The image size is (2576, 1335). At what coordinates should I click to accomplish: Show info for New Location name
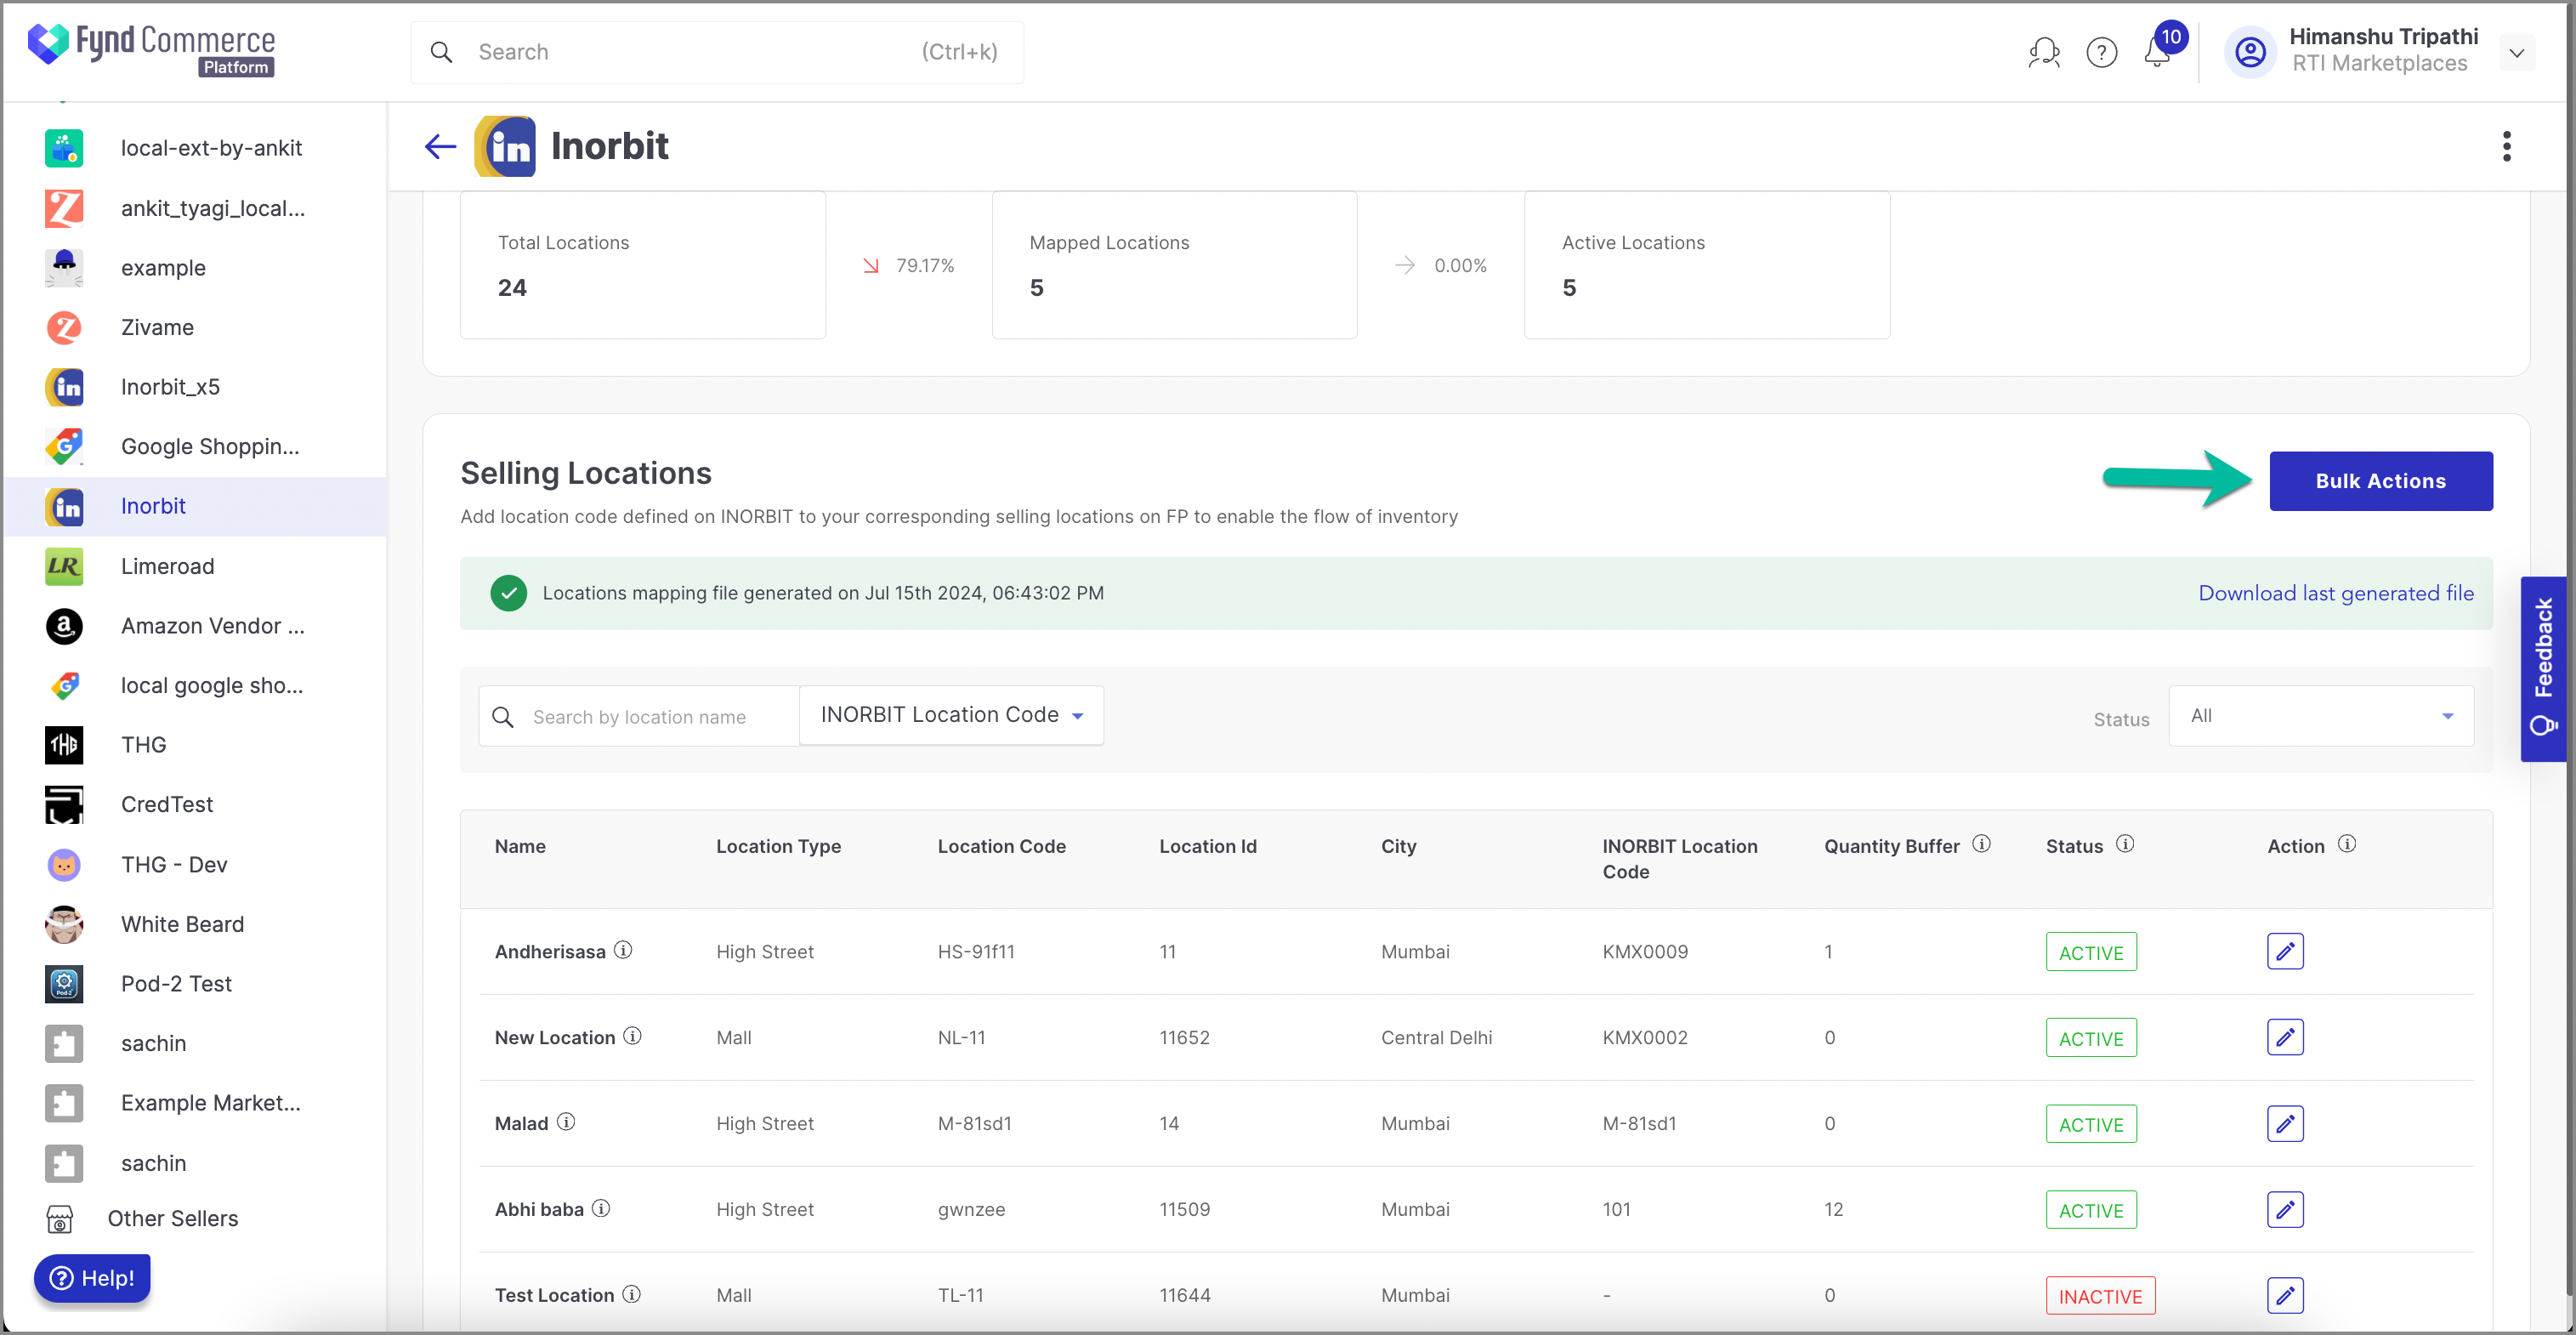click(632, 1036)
